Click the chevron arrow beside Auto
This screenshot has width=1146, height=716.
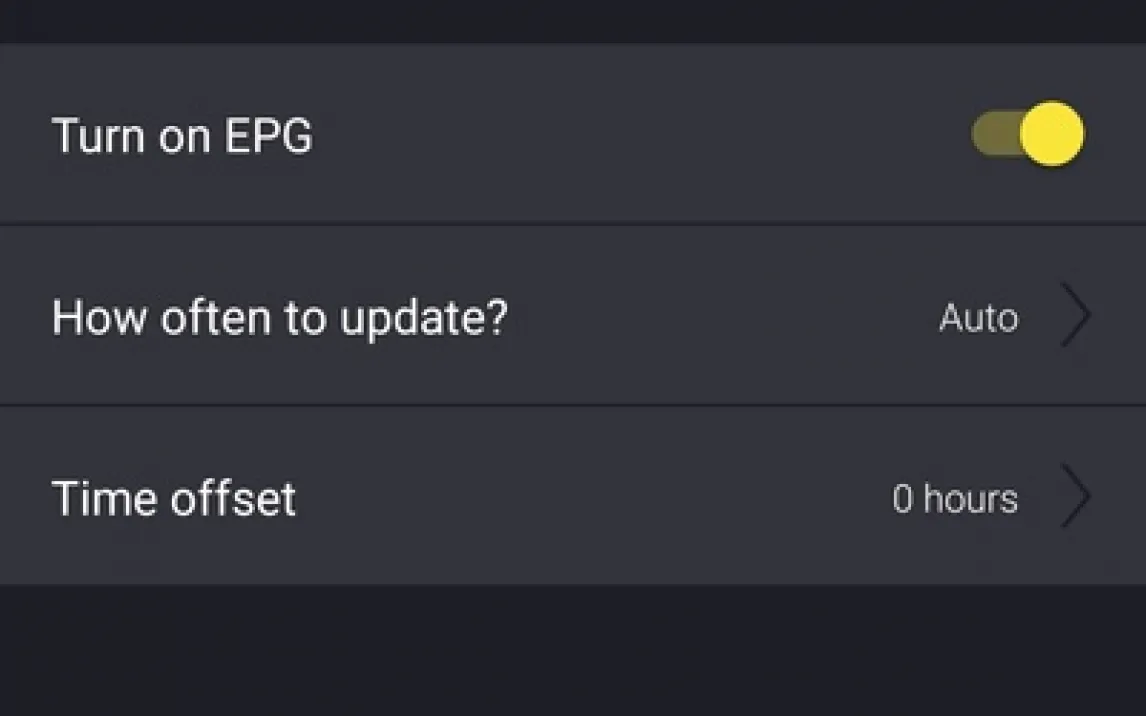(1075, 316)
